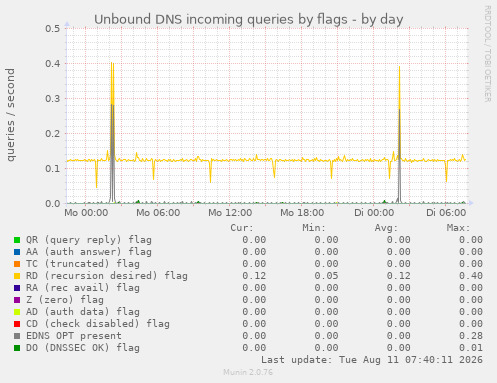Click the AD flag lime color swatch
The width and height of the screenshot is (497, 383).
(x=17, y=312)
